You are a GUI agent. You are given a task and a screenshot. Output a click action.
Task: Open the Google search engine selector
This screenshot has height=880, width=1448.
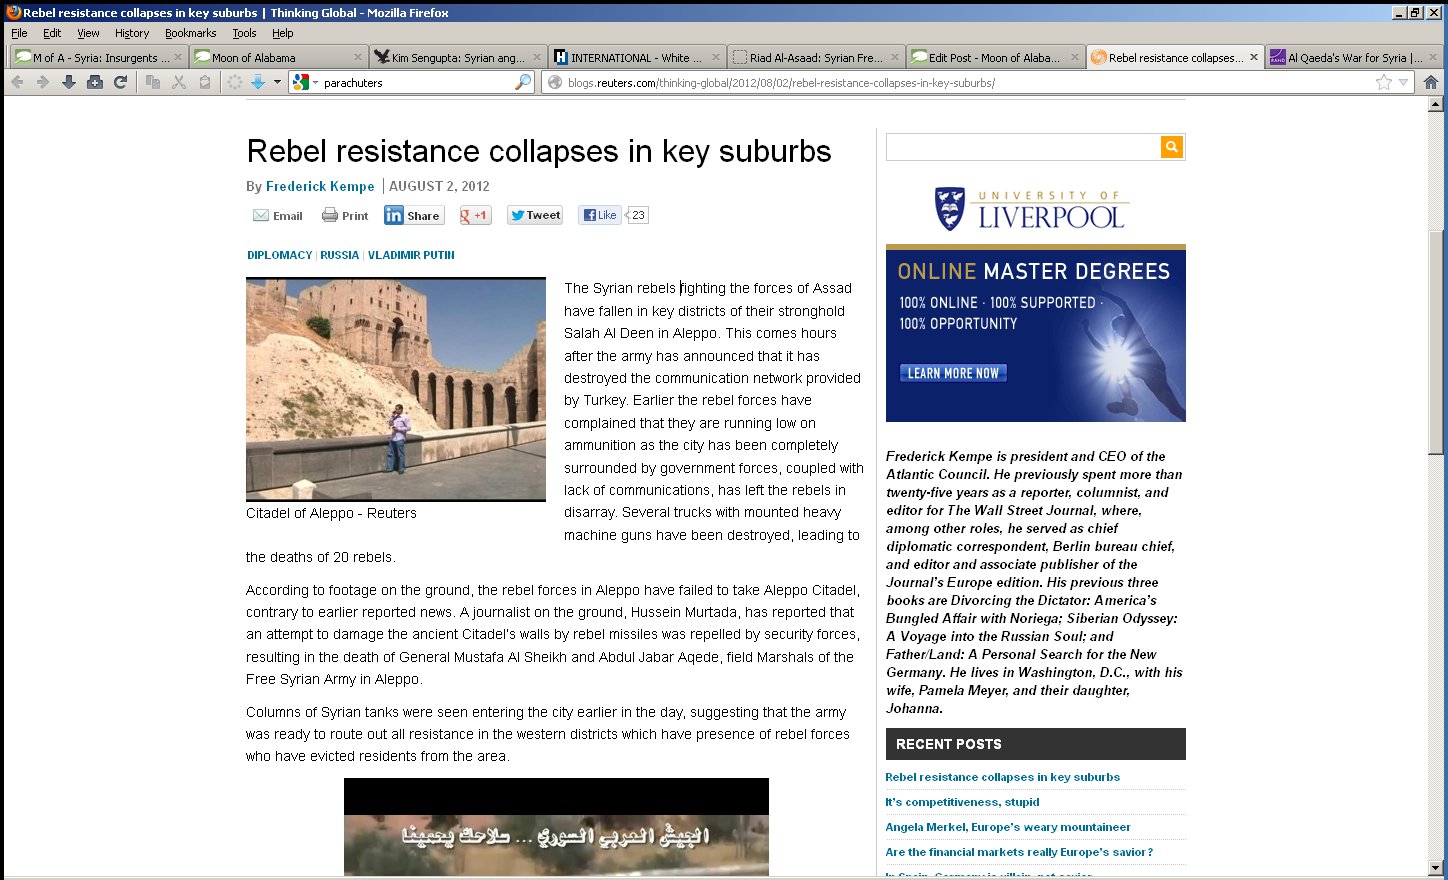click(305, 82)
